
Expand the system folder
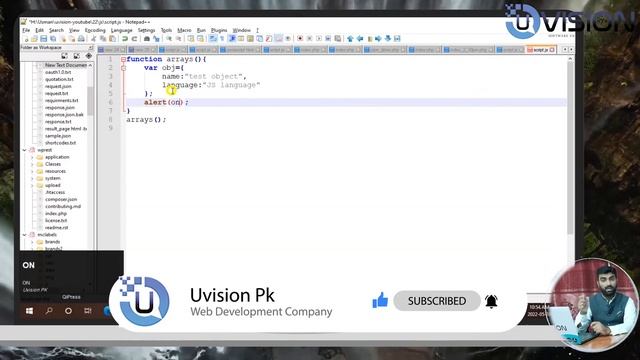click(x=32, y=178)
